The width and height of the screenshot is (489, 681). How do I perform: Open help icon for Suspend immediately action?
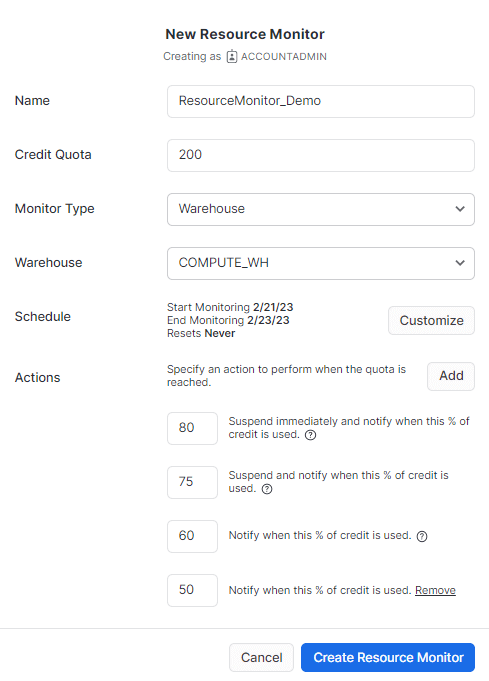click(x=311, y=435)
